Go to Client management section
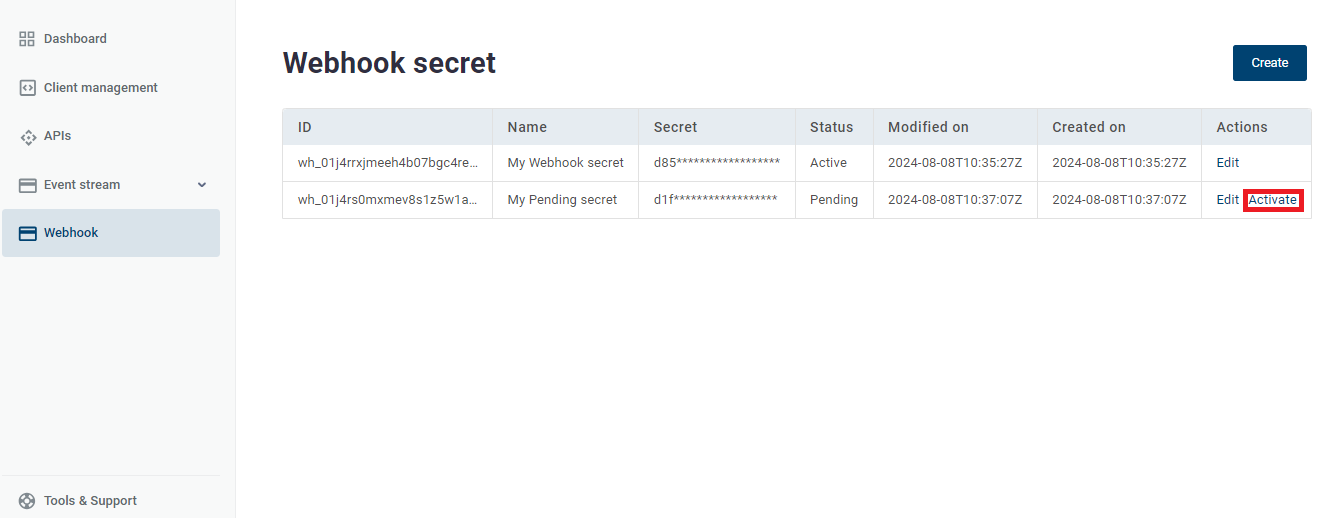The width and height of the screenshot is (1323, 518). pos(100,88)
